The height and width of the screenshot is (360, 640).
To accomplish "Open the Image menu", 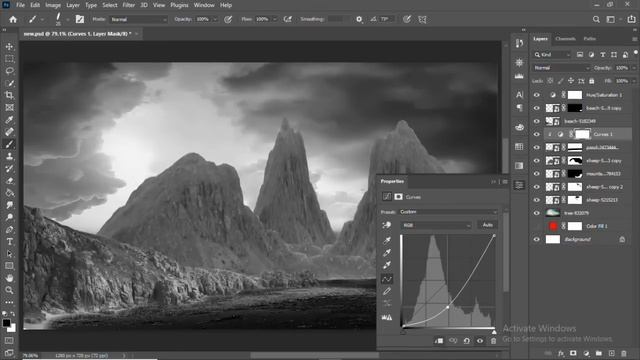I will click(x=53, y=5).
